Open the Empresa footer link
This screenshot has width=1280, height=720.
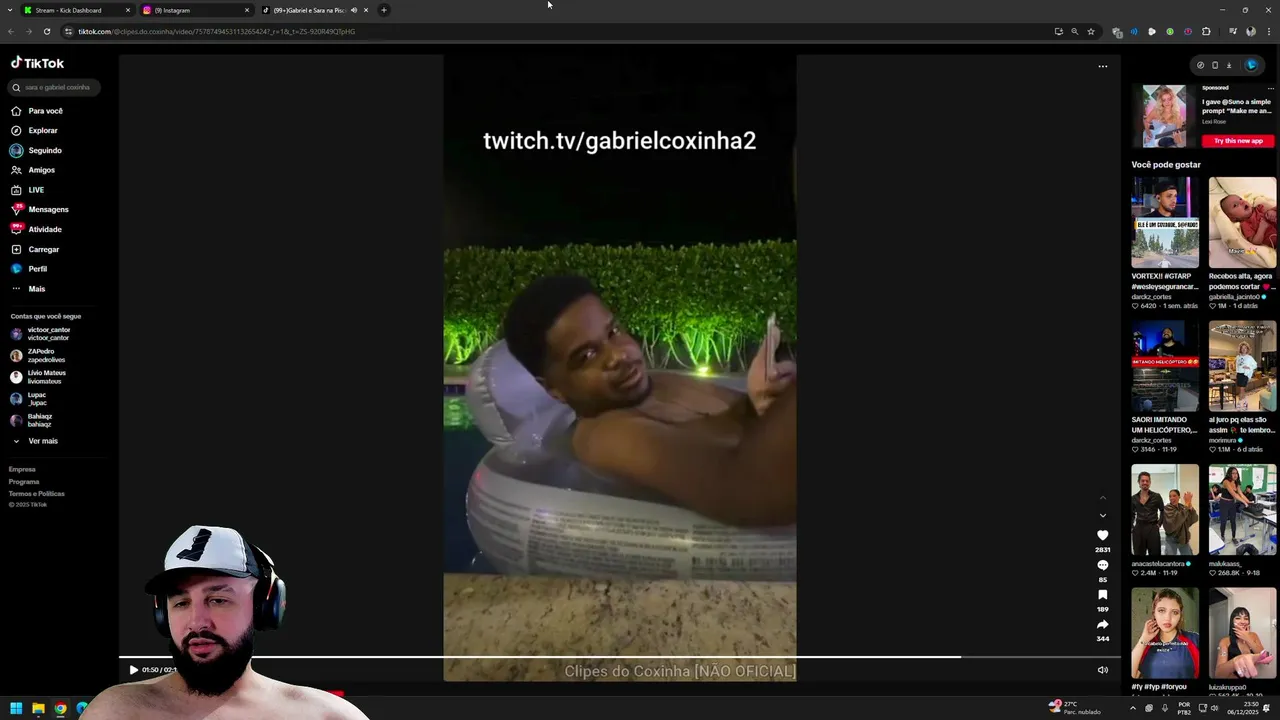[x=22, y=469]
